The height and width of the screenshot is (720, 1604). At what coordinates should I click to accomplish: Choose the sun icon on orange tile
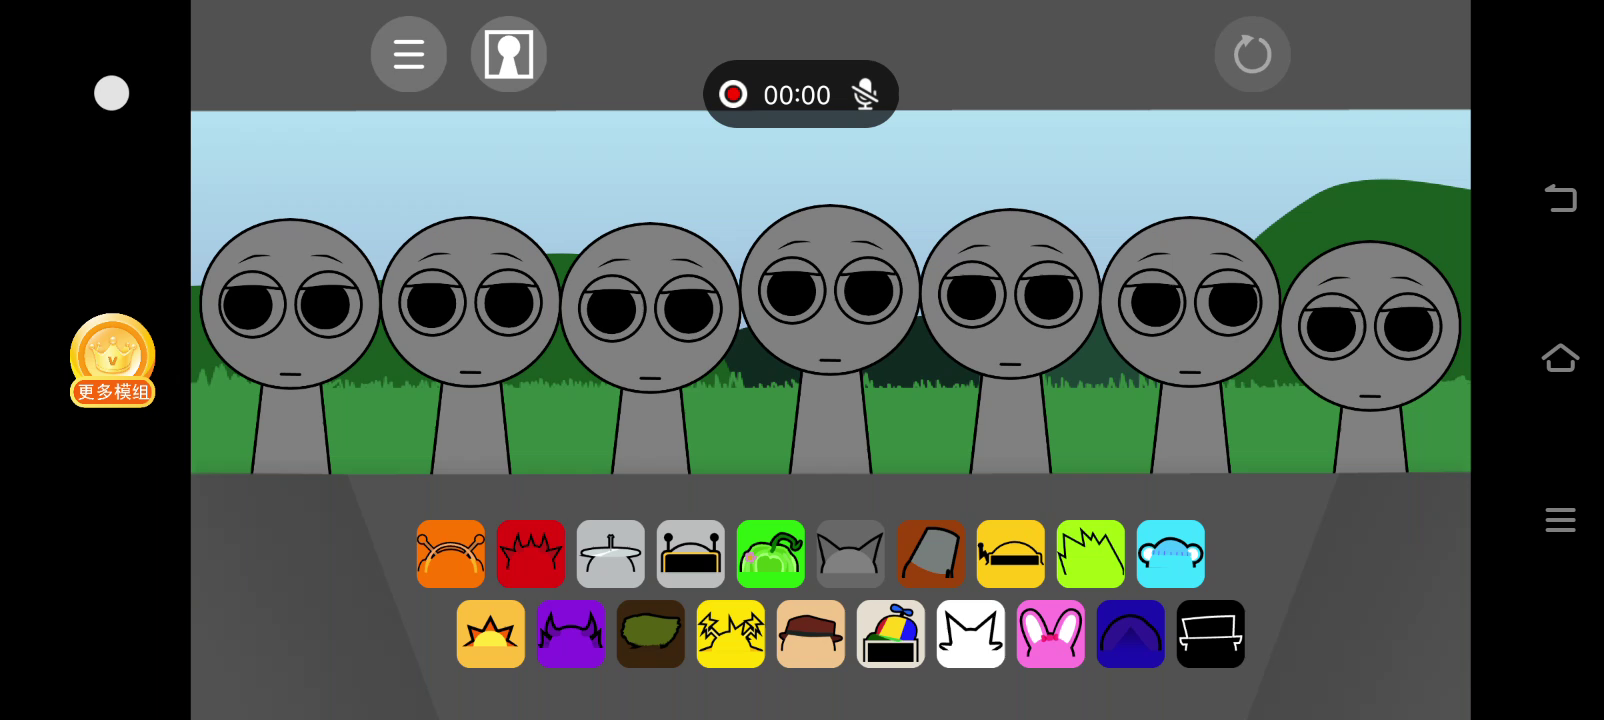[490, 634]
